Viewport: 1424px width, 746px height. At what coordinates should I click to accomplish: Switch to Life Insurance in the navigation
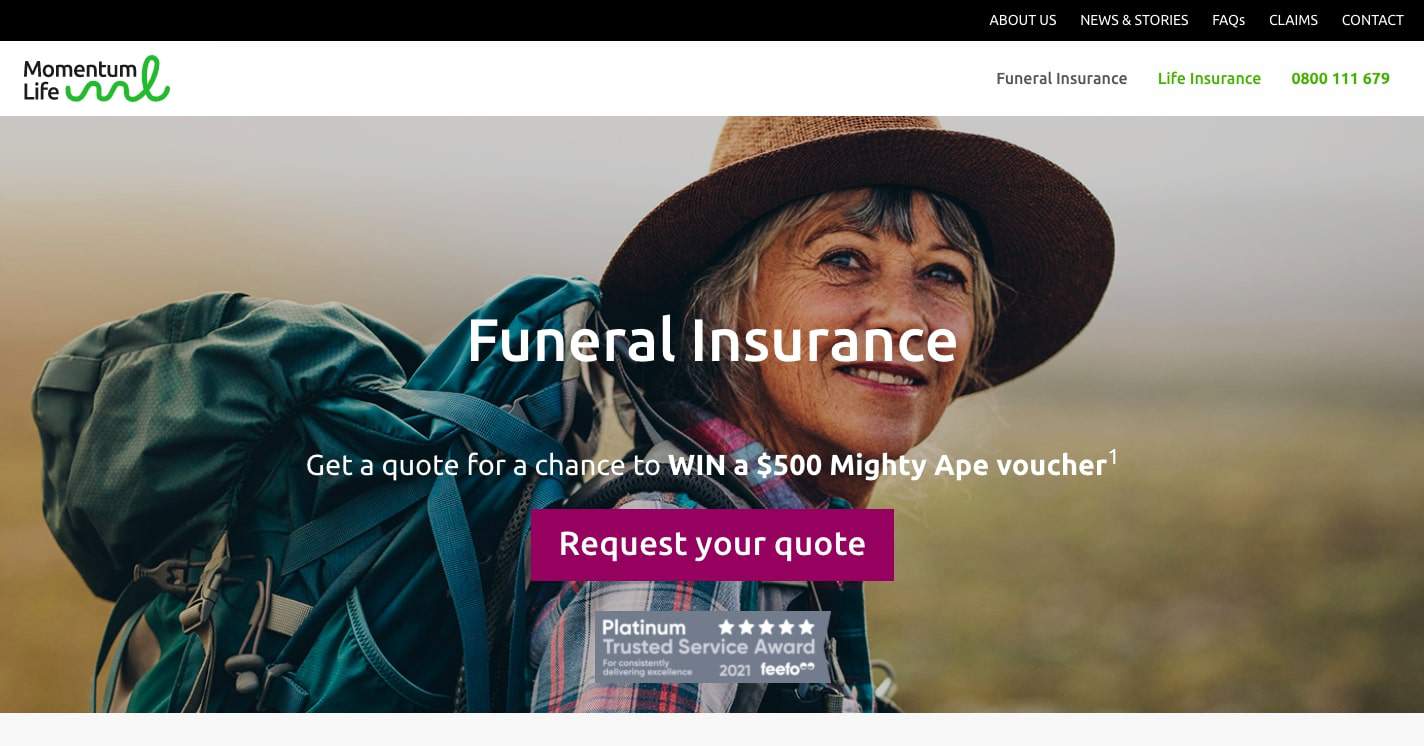click(x=1209, y=78)
